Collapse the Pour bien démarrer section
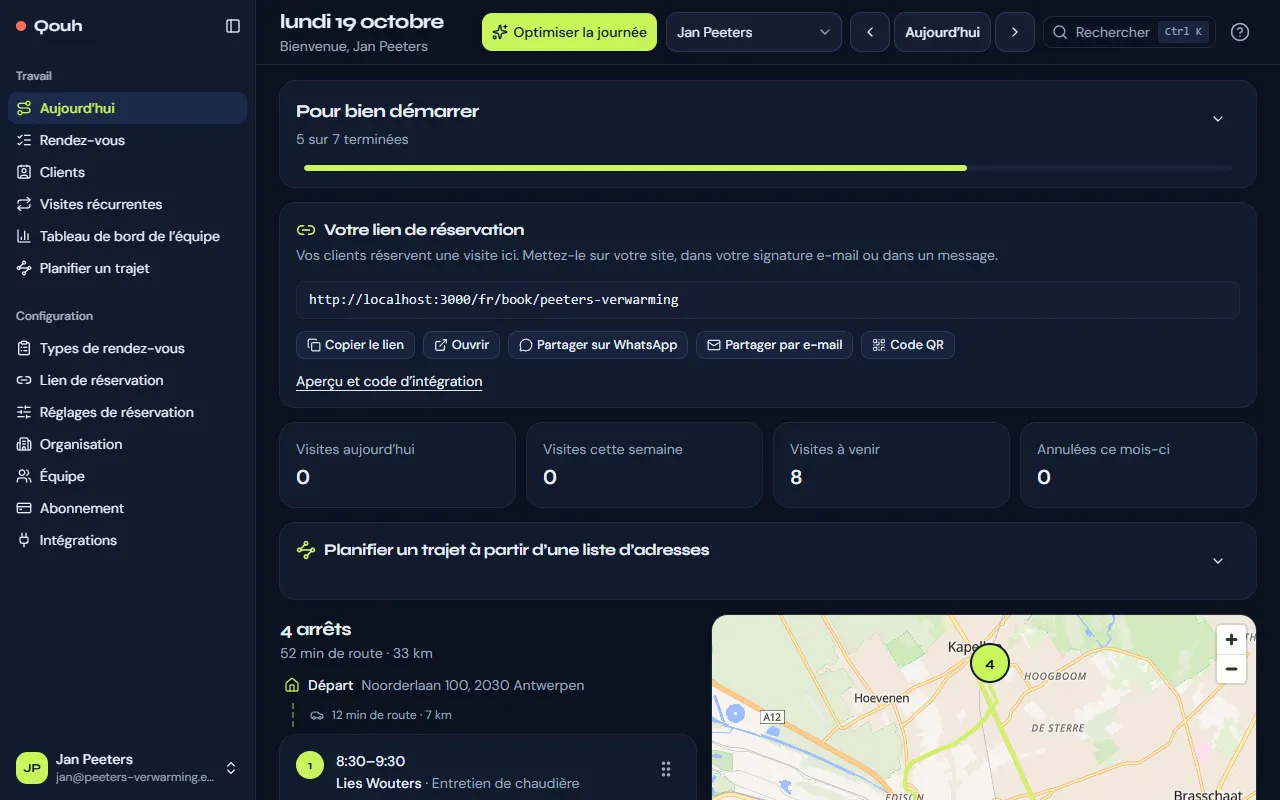This screenshot has width=1280, height=800. coord(1218,119)
